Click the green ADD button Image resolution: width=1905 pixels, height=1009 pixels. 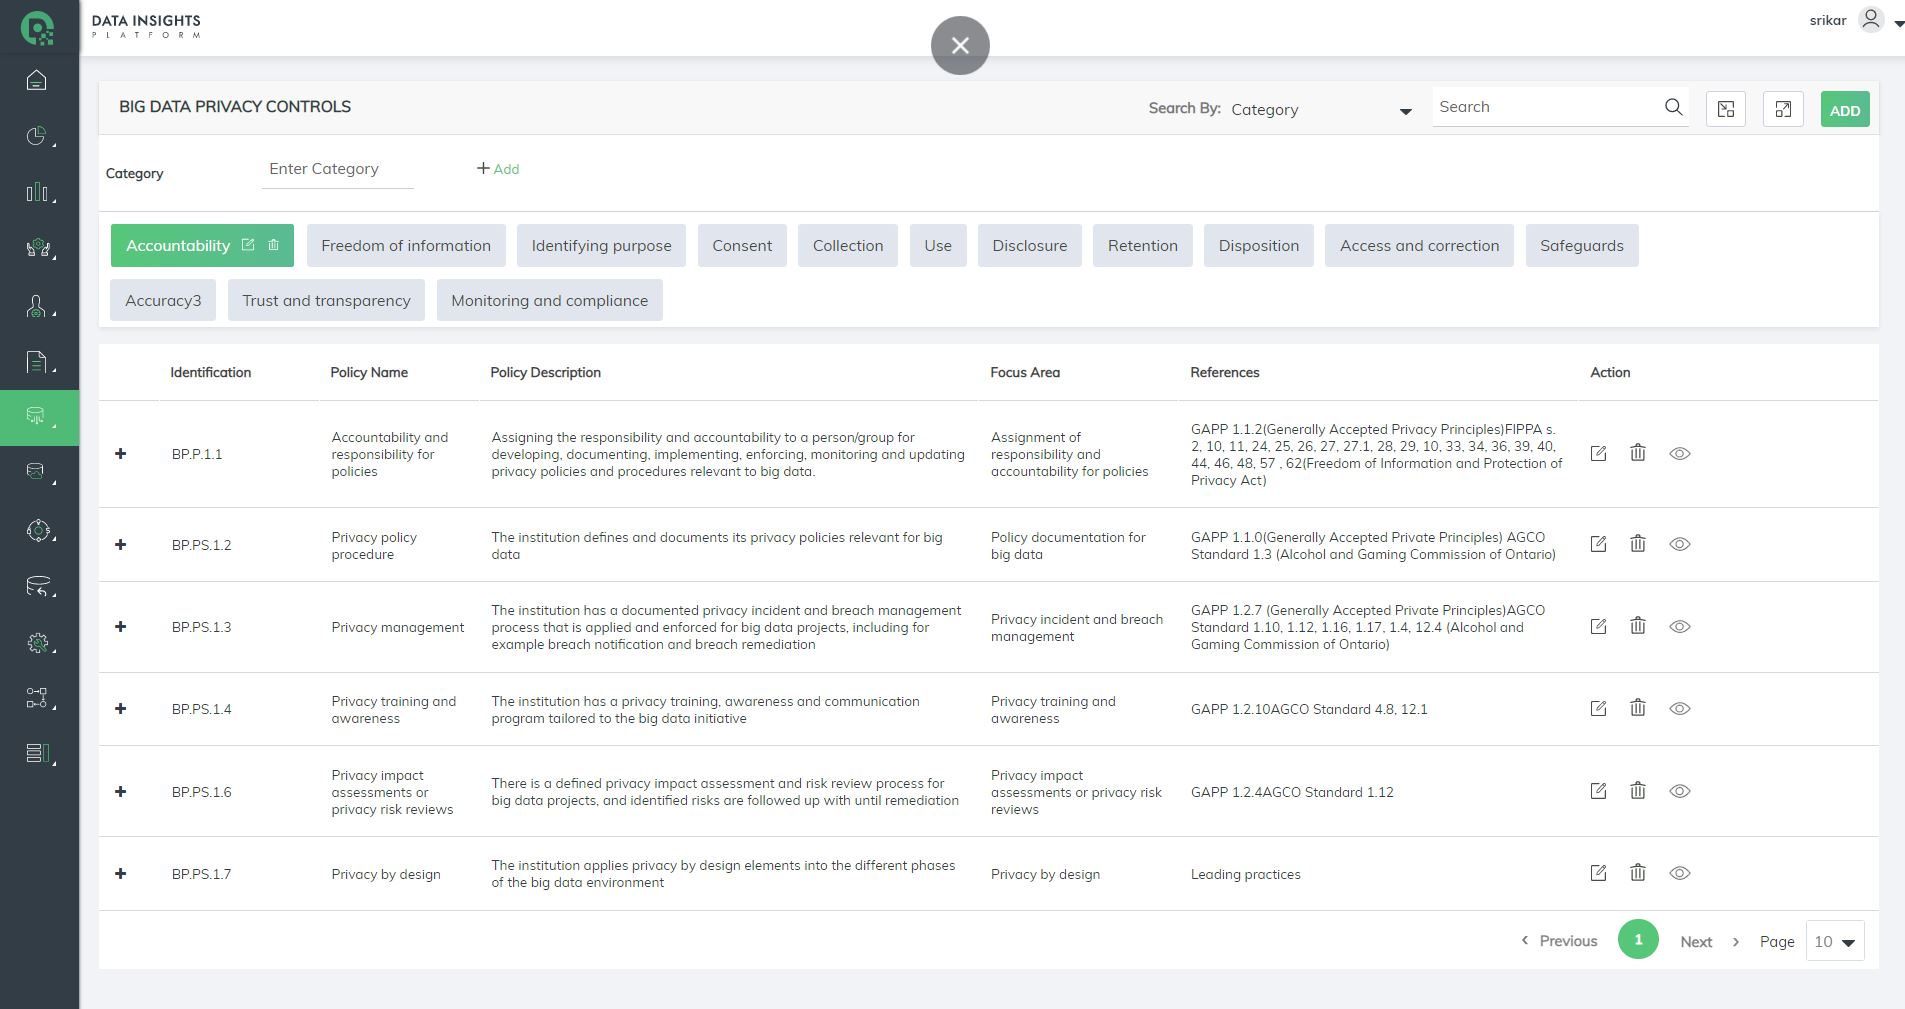click(1845, 110)
